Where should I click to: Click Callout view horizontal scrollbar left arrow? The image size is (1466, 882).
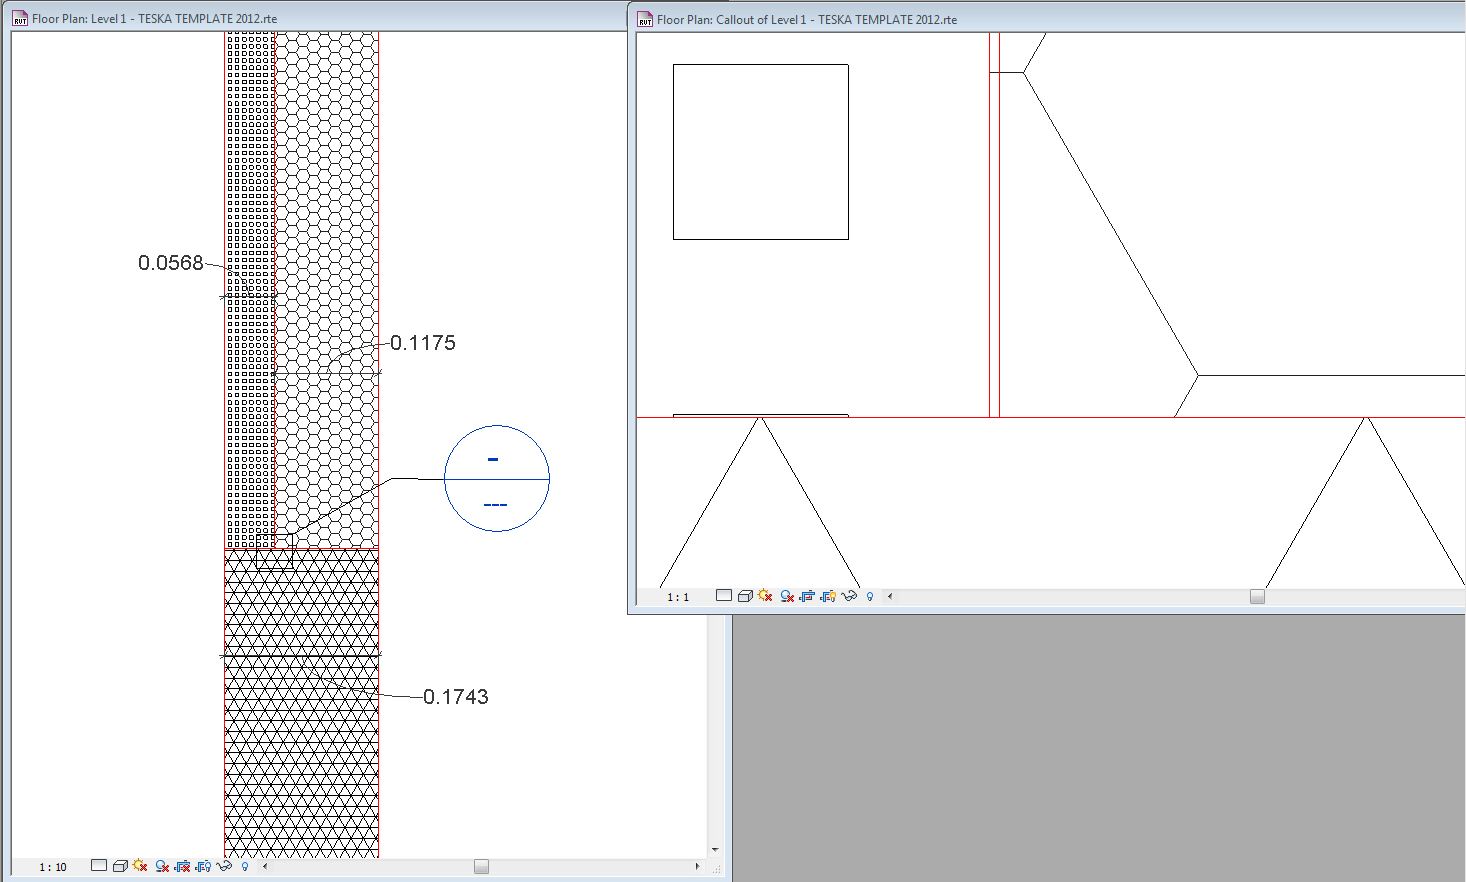tap(890, 596)
